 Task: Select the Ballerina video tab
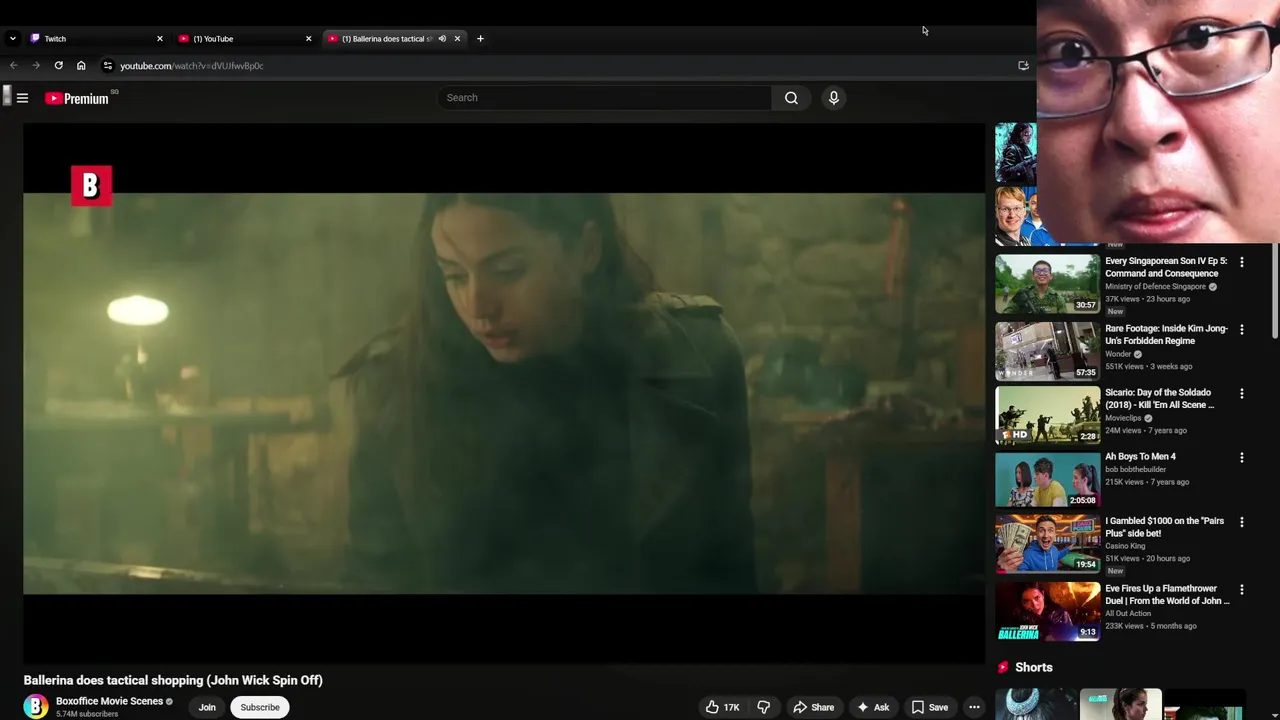[388, 39]
